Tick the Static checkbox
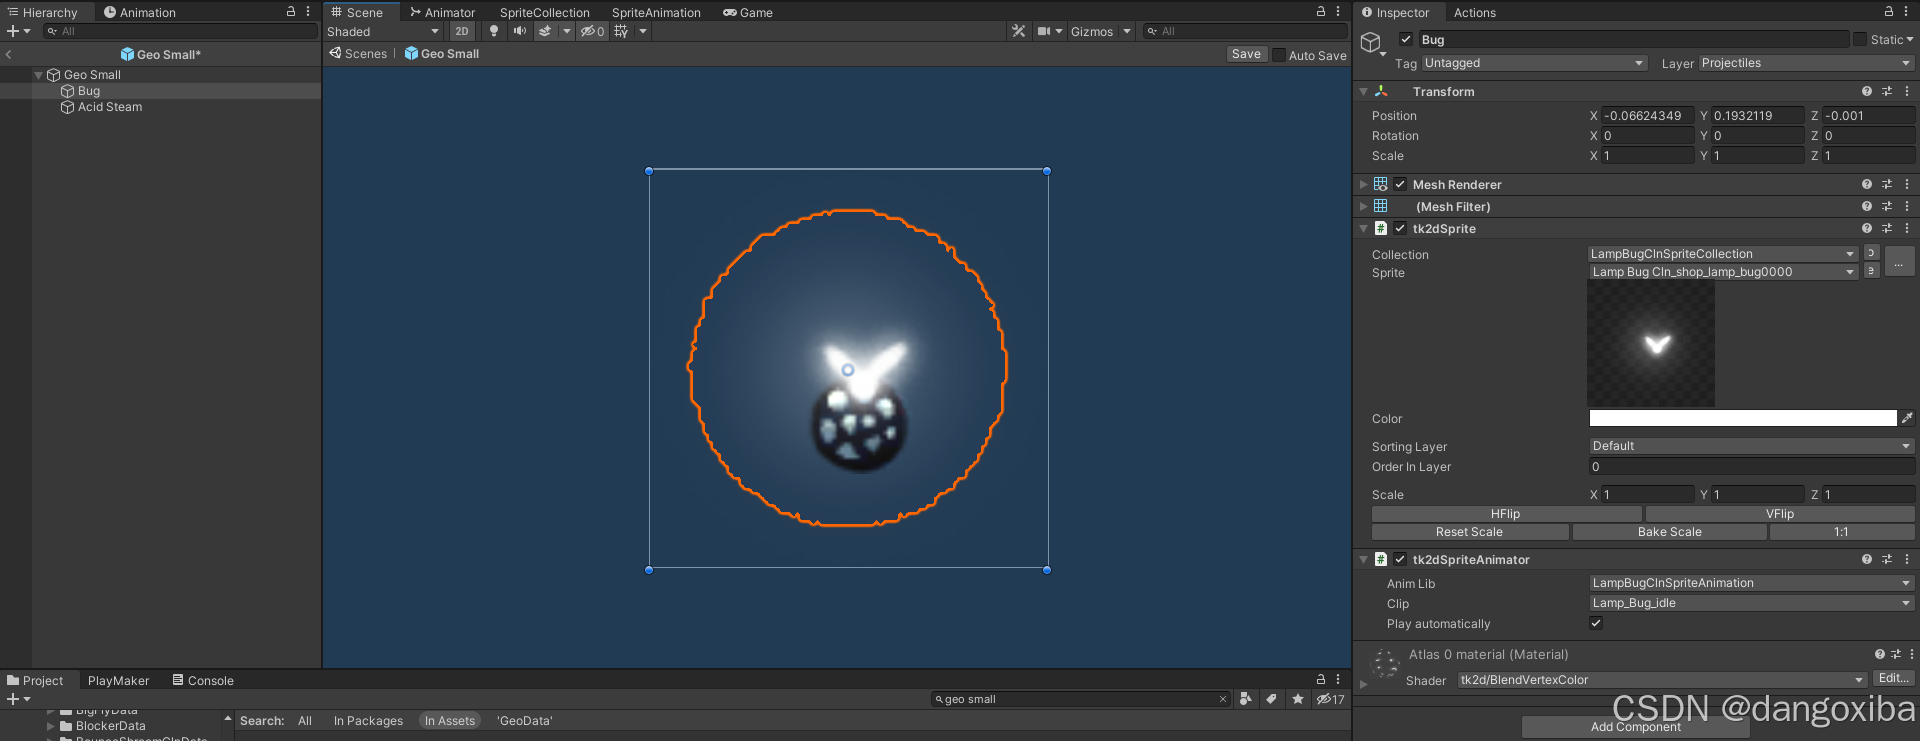Image resolution: width=1920 pixels, height=741 pixels. (x=1860, y=39)
